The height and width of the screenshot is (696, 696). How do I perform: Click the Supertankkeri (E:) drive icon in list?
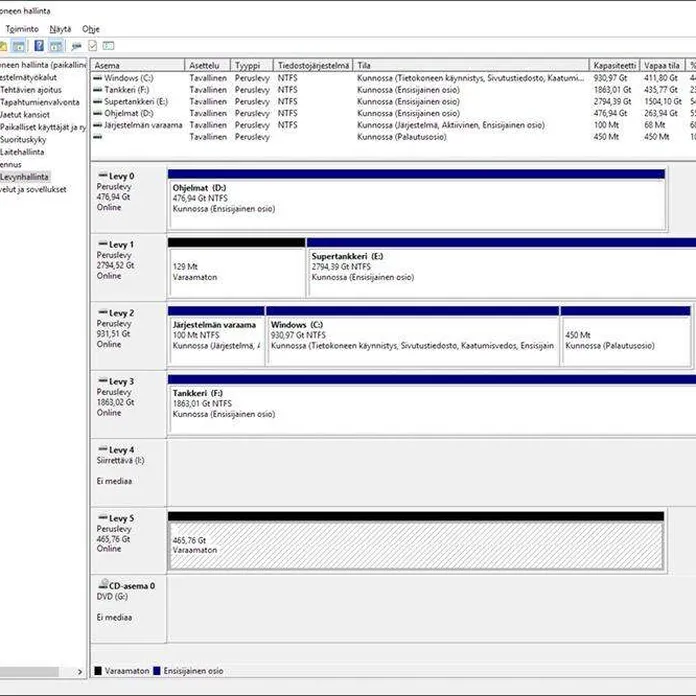click(98, 102)
